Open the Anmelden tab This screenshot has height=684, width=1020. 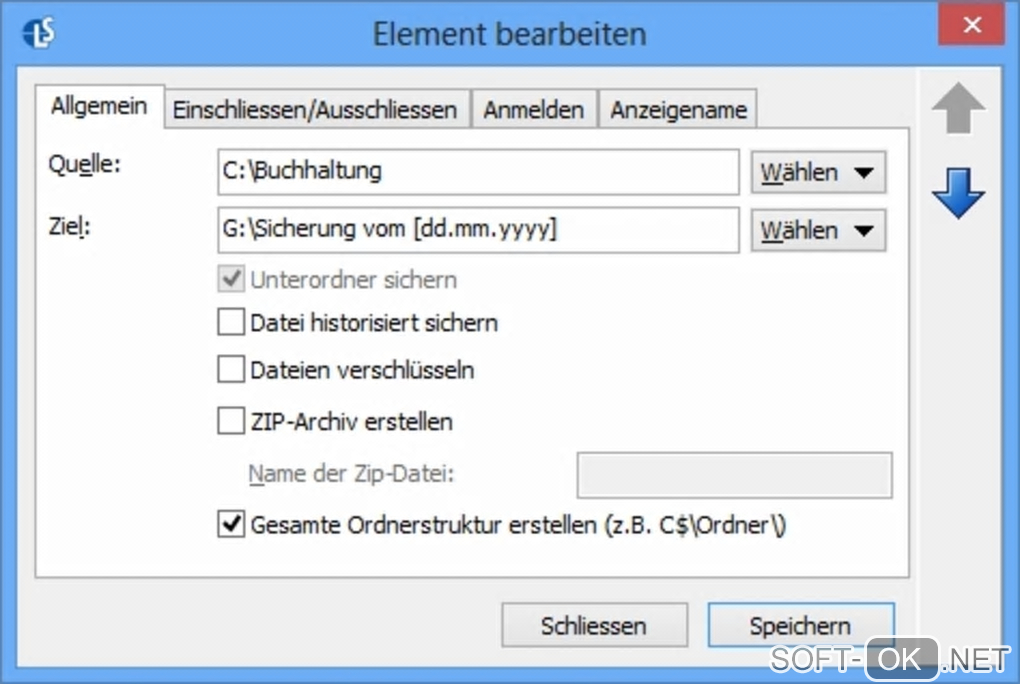pos(533,110)
